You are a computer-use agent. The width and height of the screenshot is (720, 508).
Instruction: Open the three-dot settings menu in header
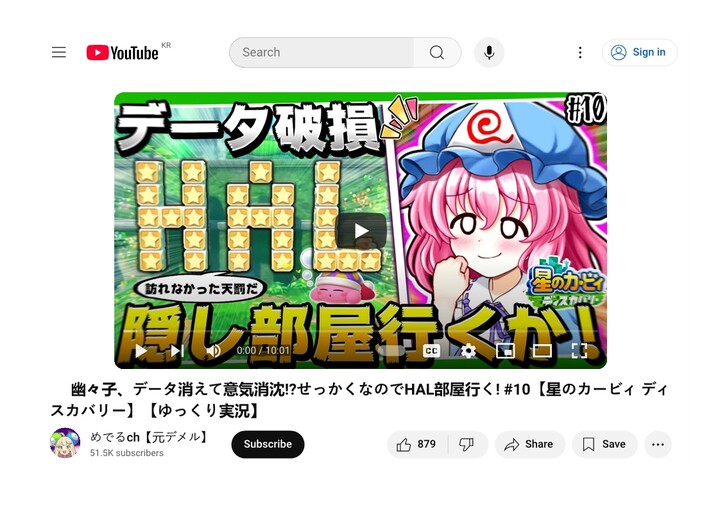point(580,52)
